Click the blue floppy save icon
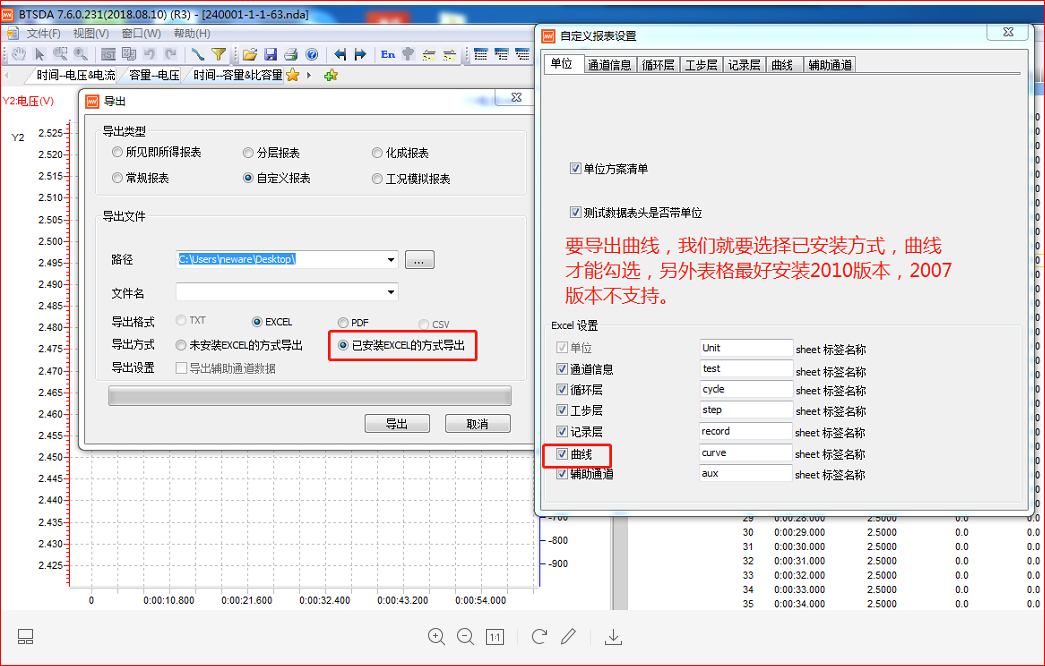This screenshot has height=666, width=1045. pos(271,54)
